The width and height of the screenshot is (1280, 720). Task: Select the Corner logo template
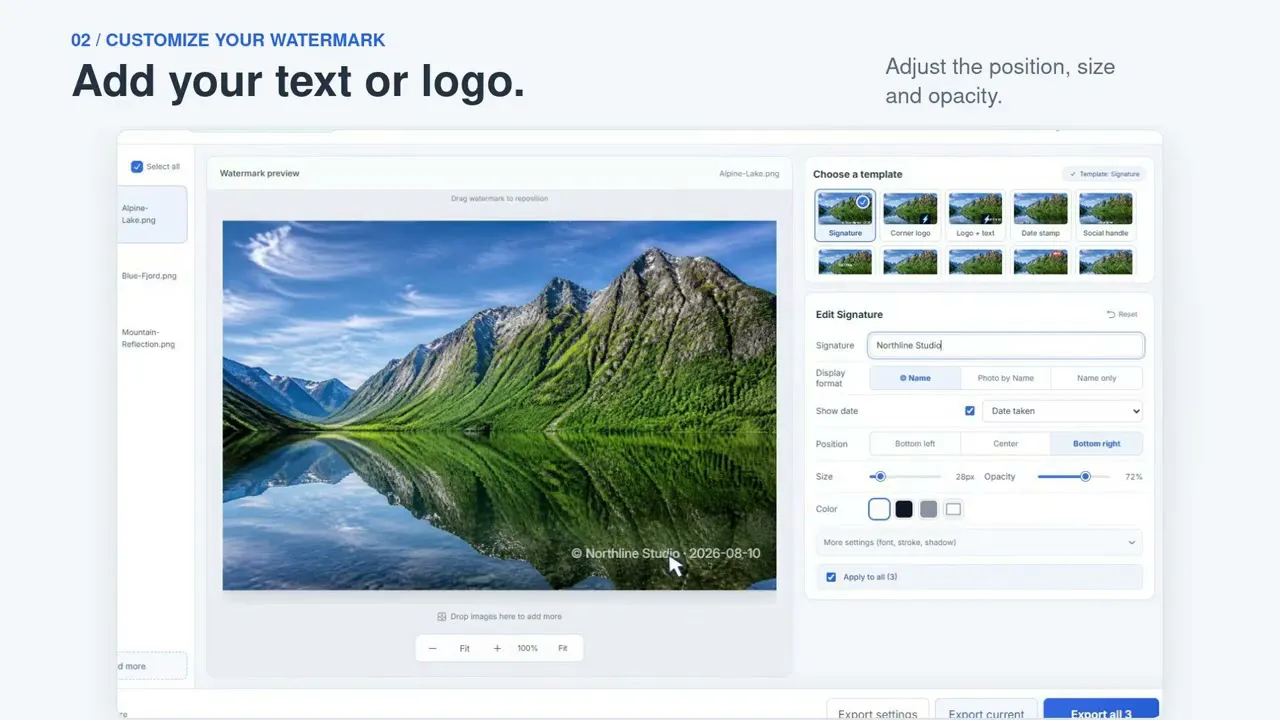[x=910, y=215]
